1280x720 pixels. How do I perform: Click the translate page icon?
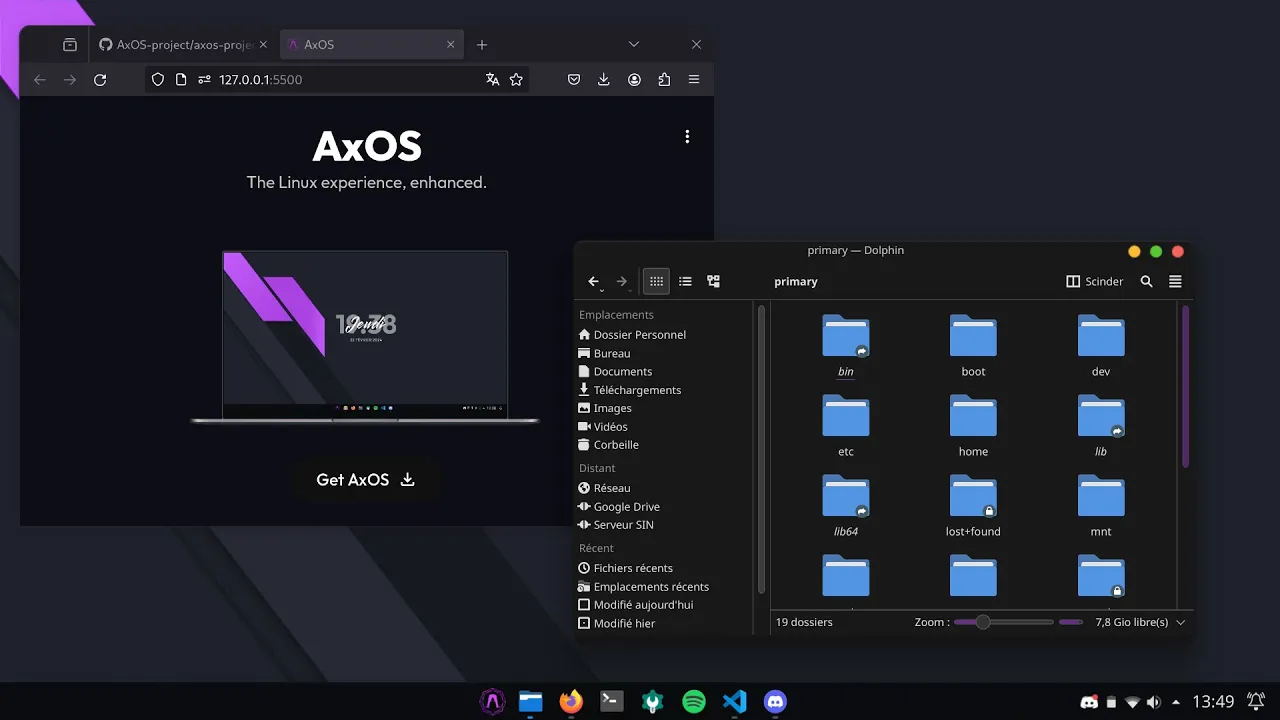492,80
